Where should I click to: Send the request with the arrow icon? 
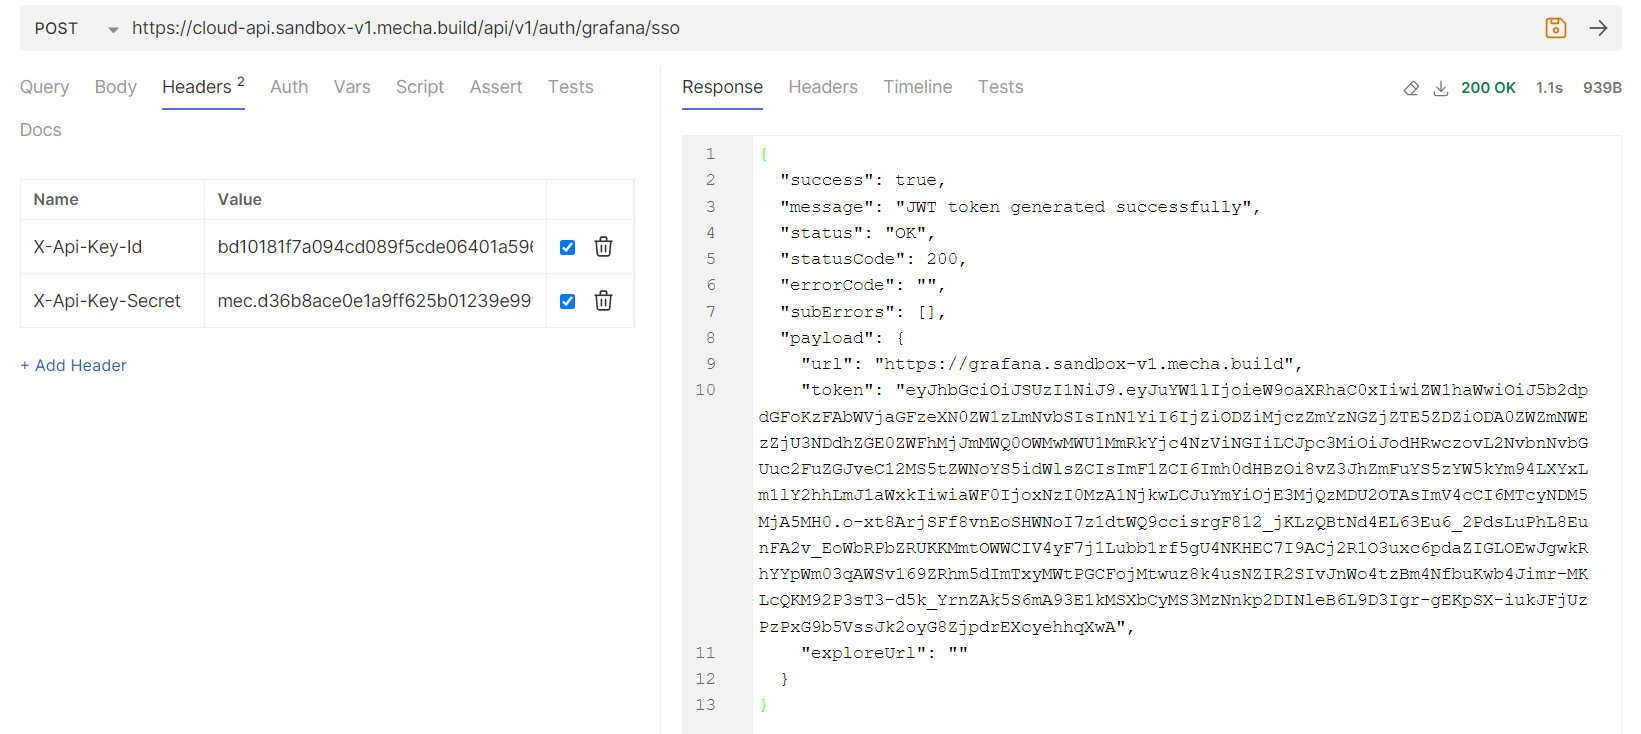pyautogui.click(x=1598, y=28)
